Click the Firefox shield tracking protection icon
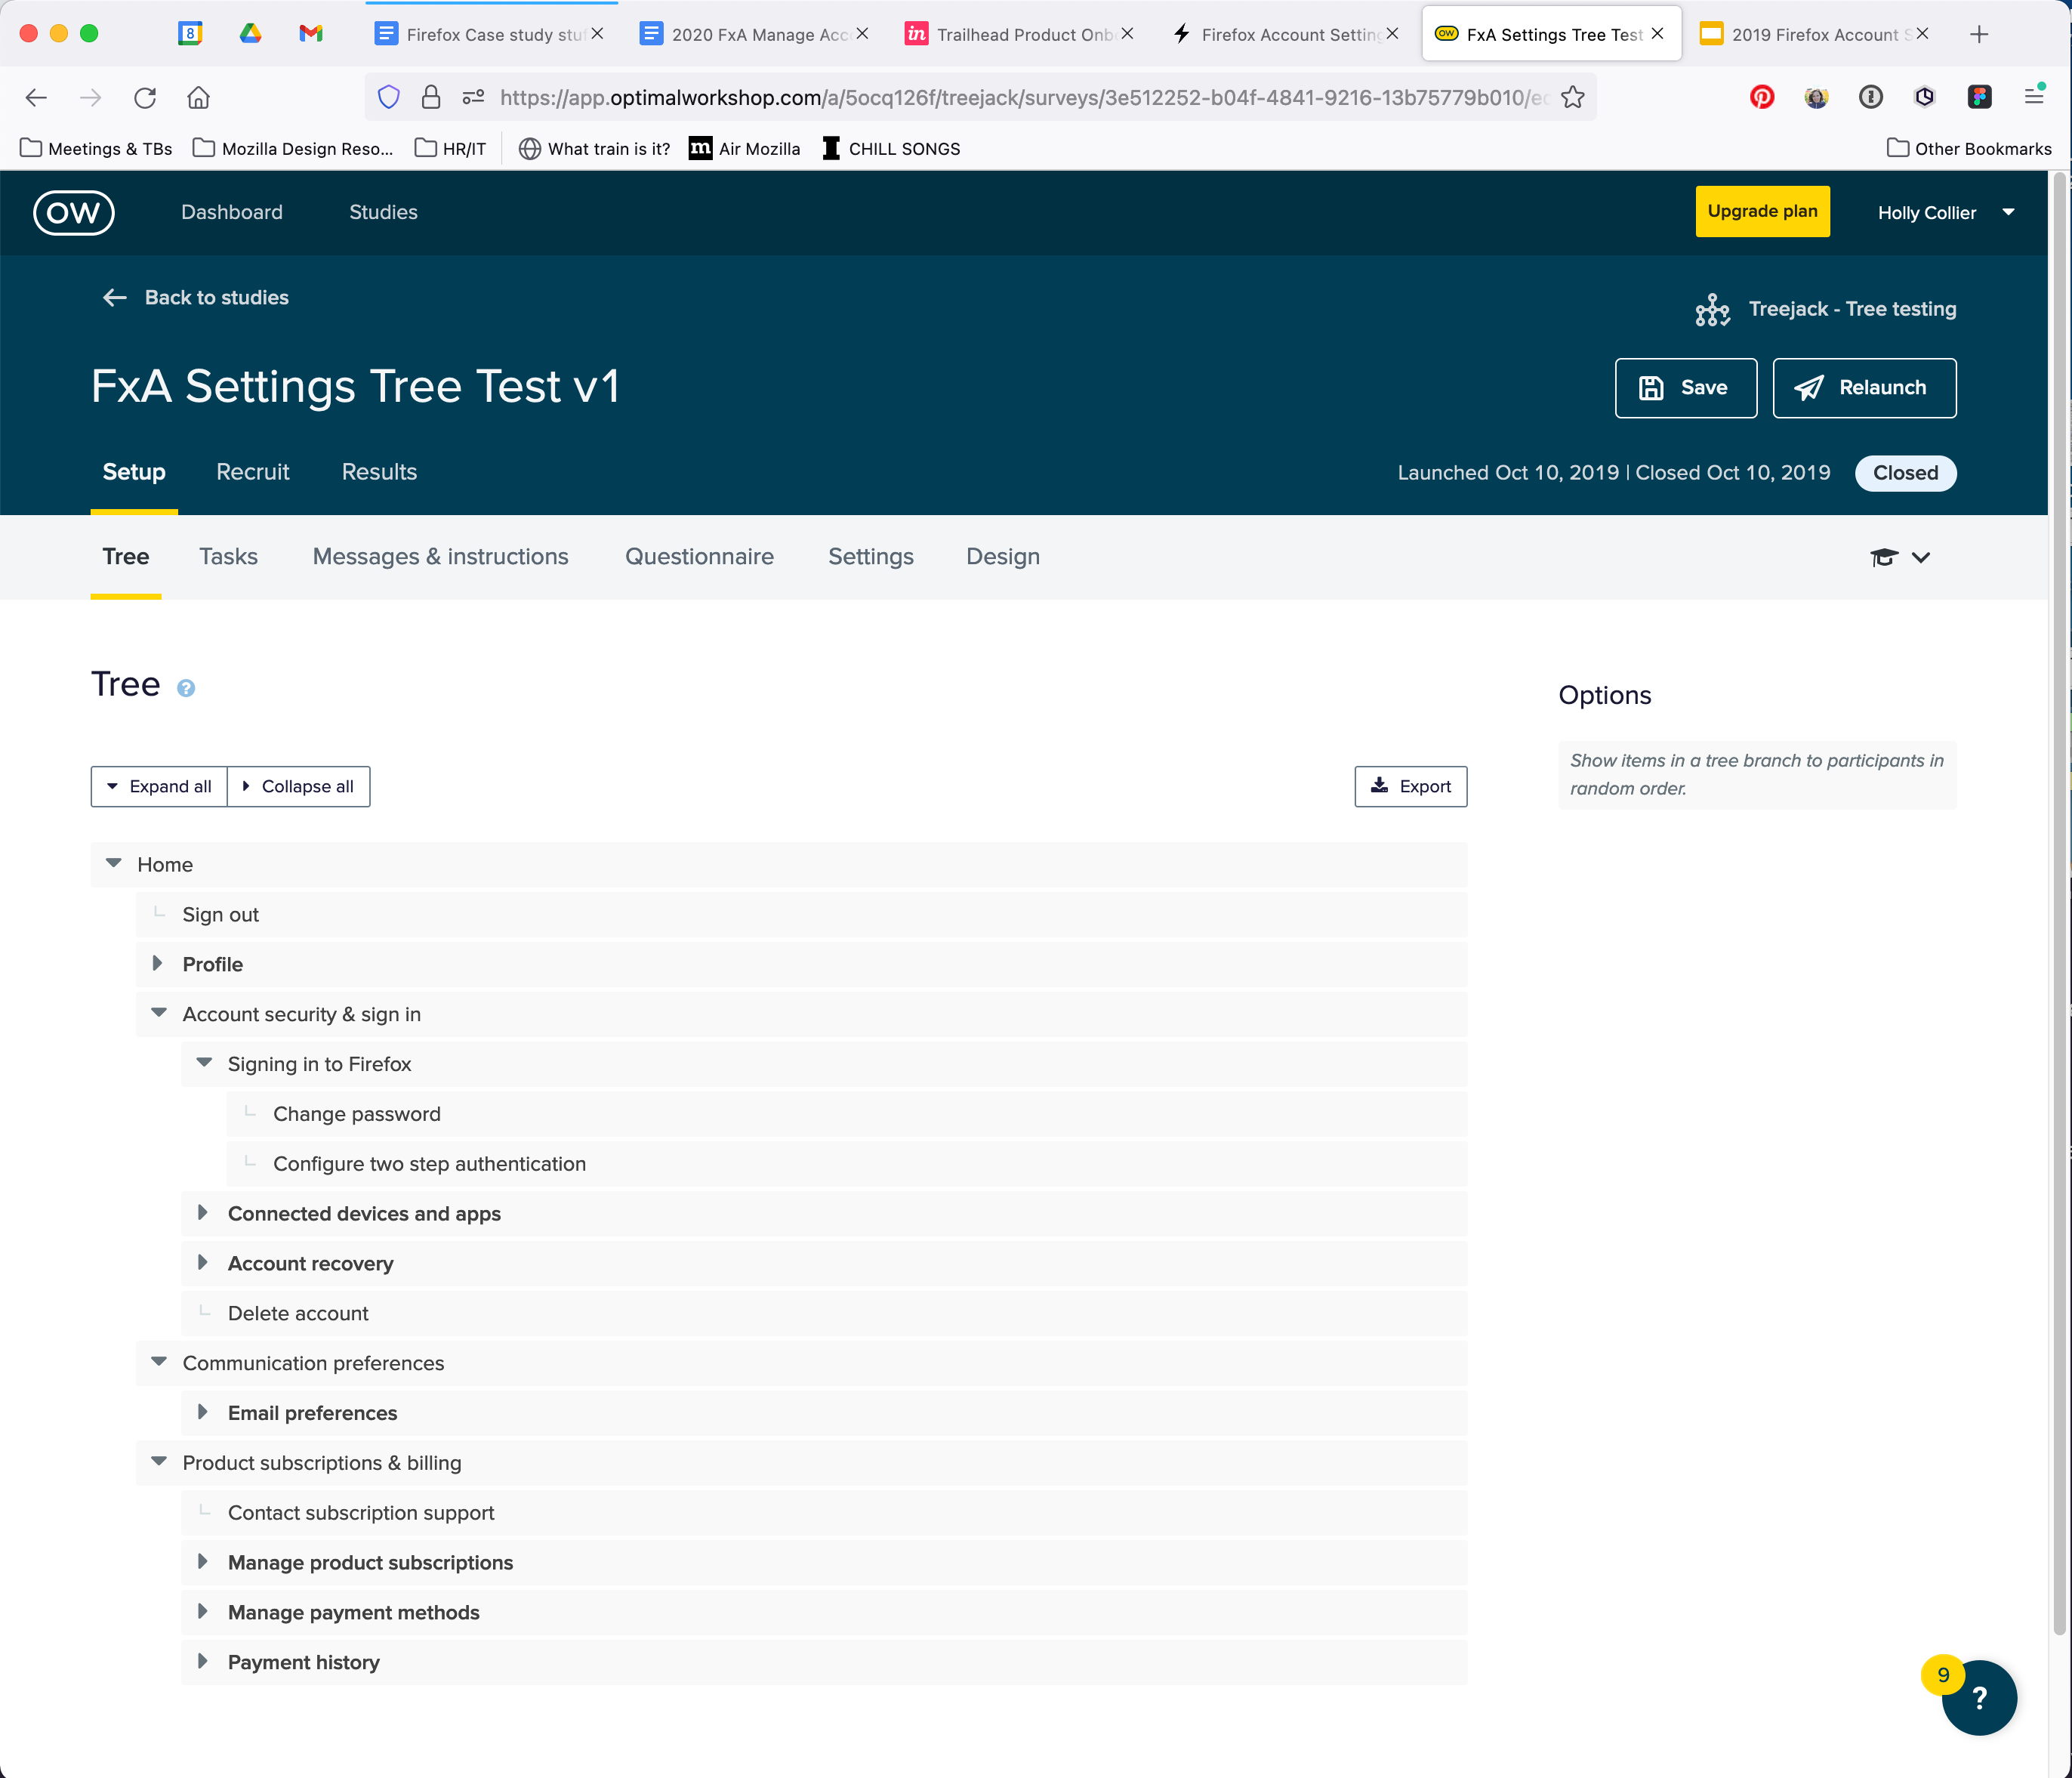This screenshot has width=2072, height=1778. click(x=389, y=97)
